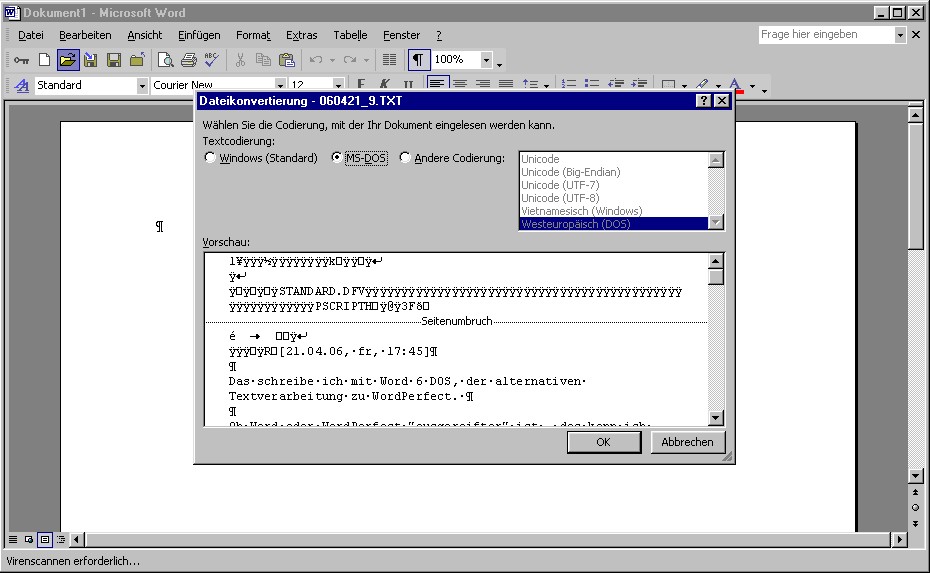Viewport: 930px width, 573px height.
Task: Click the Columns icon
Action: click(x=389, y=60)
